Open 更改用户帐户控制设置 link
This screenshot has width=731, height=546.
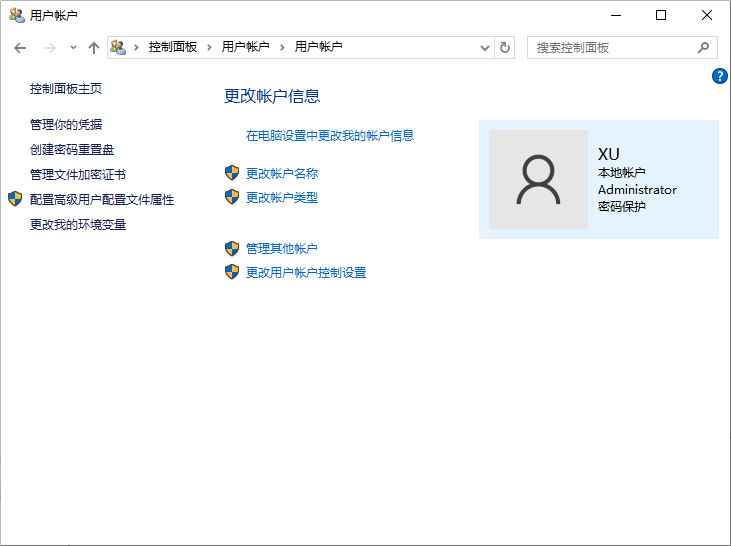pyautogui.click(x=306, y=273)
